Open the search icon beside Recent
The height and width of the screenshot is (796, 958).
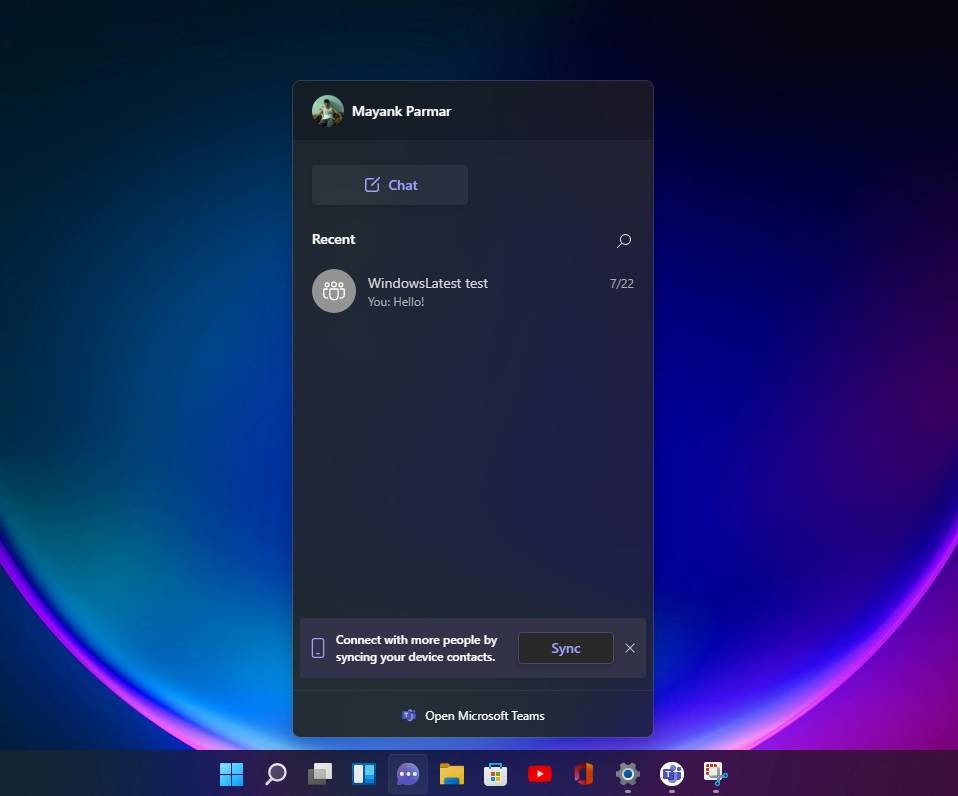coord(624,240)
